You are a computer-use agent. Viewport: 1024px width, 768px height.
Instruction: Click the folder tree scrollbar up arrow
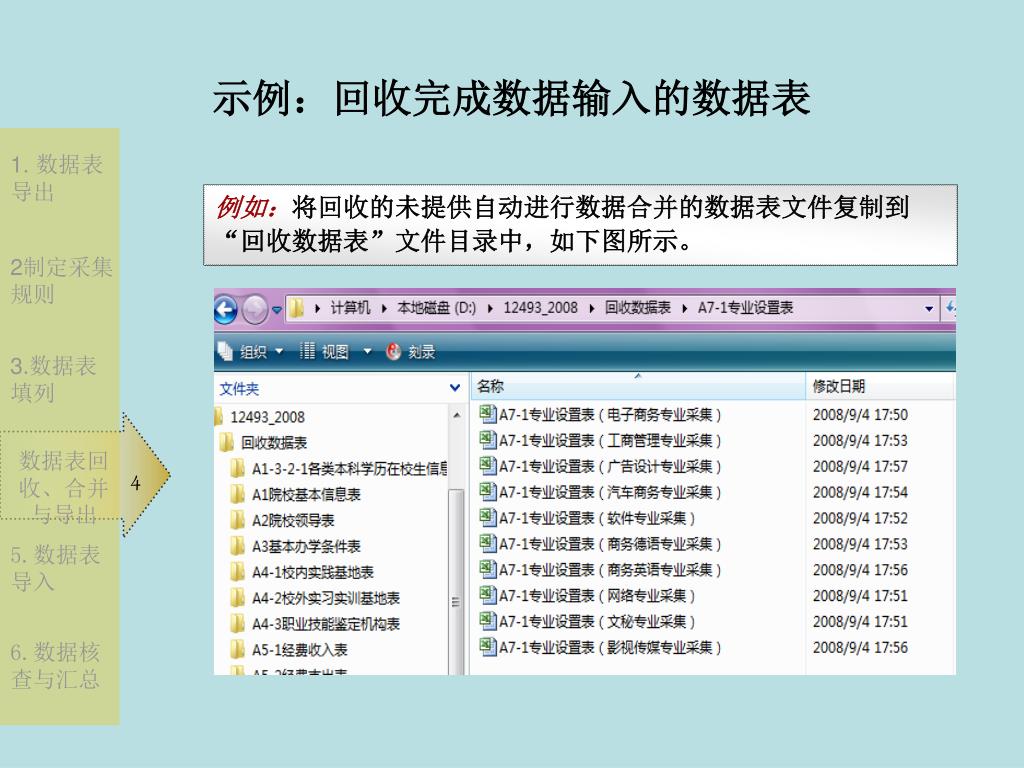pos(456,415)
